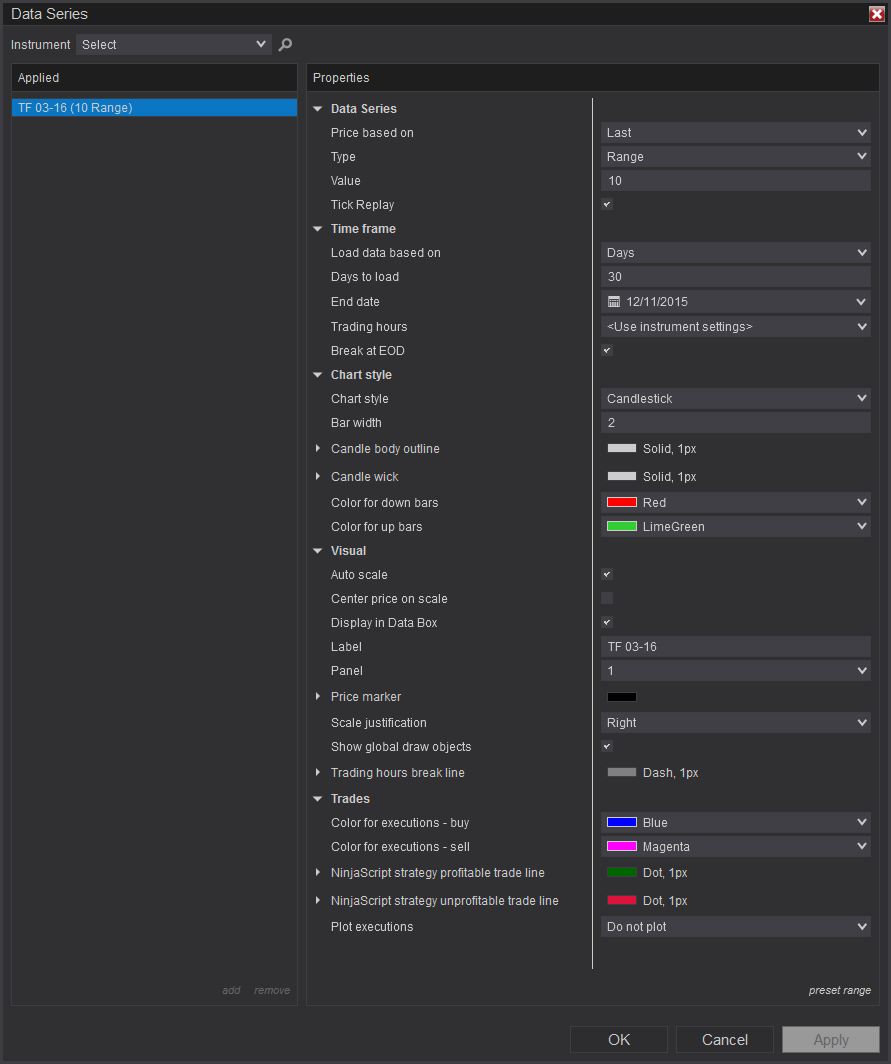This screenshot has width=891, height=1064.
Task: Expand the Price marker property
Action: (x=318, y=697)
